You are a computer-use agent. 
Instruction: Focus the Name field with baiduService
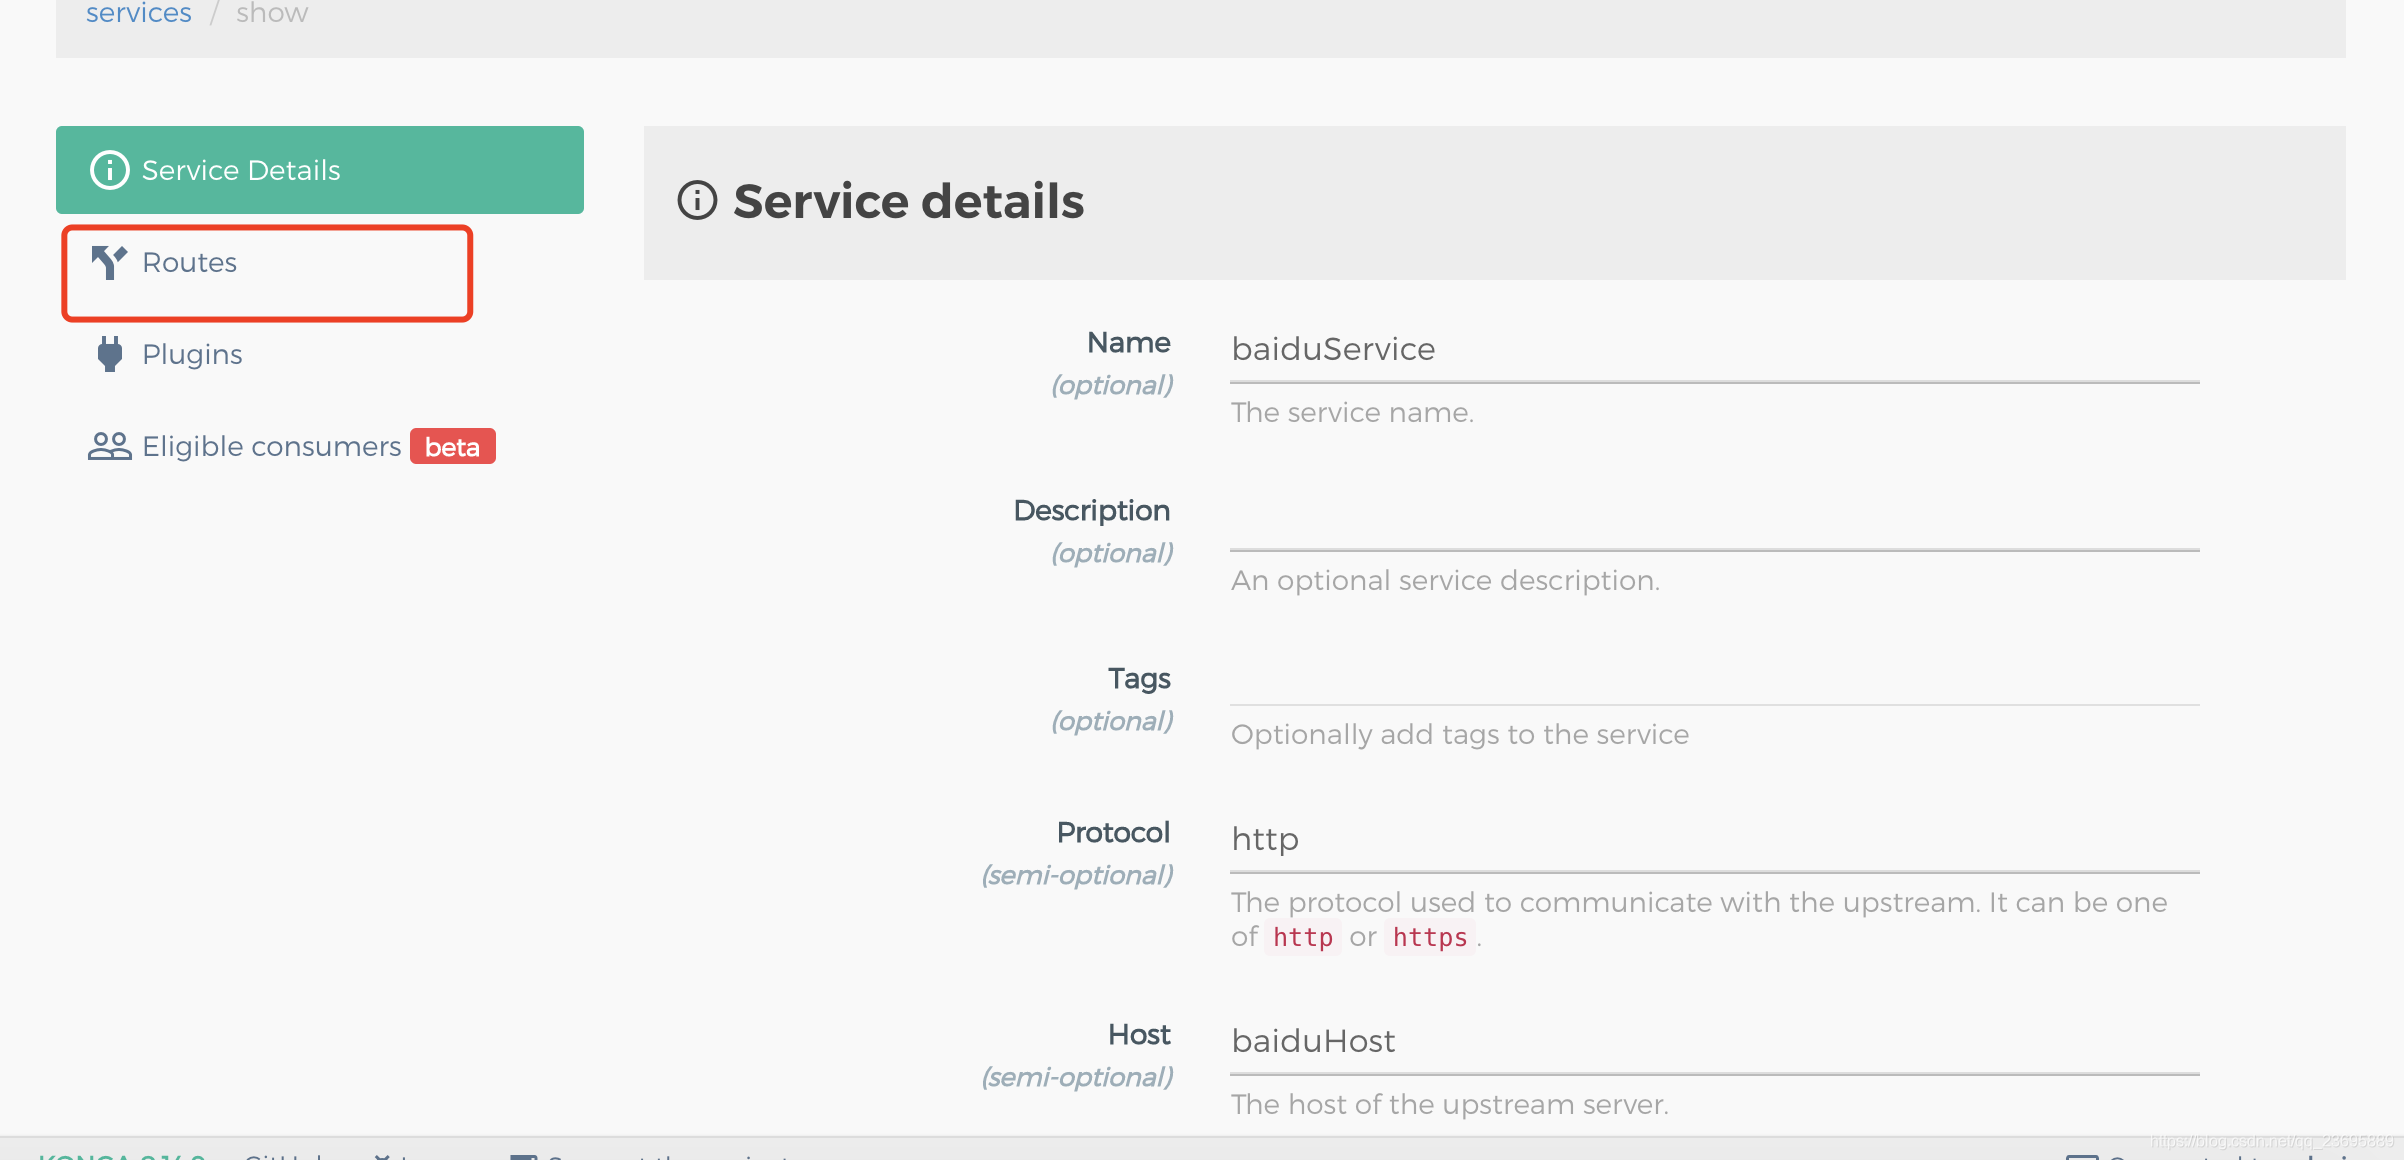coord(1715,350)
